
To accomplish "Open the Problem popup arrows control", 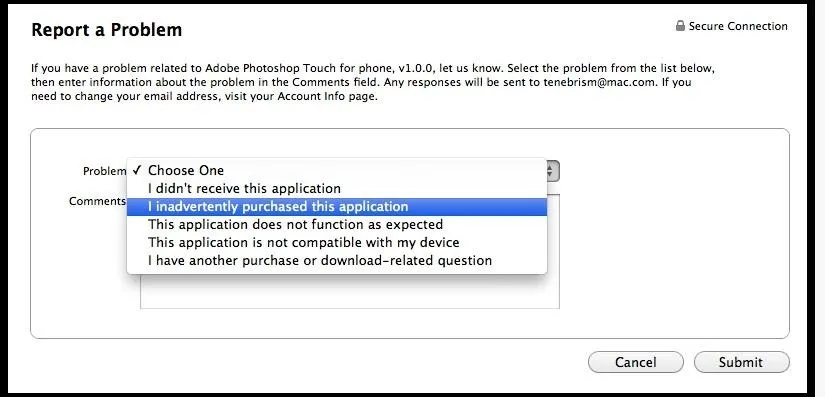I will coord(552,171).
